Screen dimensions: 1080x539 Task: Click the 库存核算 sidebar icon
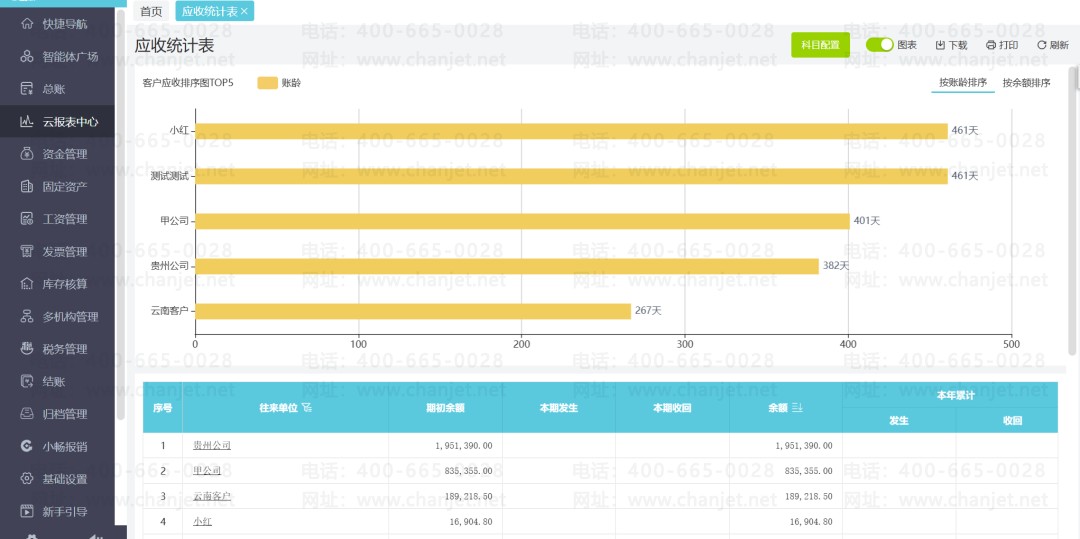pyautogui.click(x=27, y=284)
